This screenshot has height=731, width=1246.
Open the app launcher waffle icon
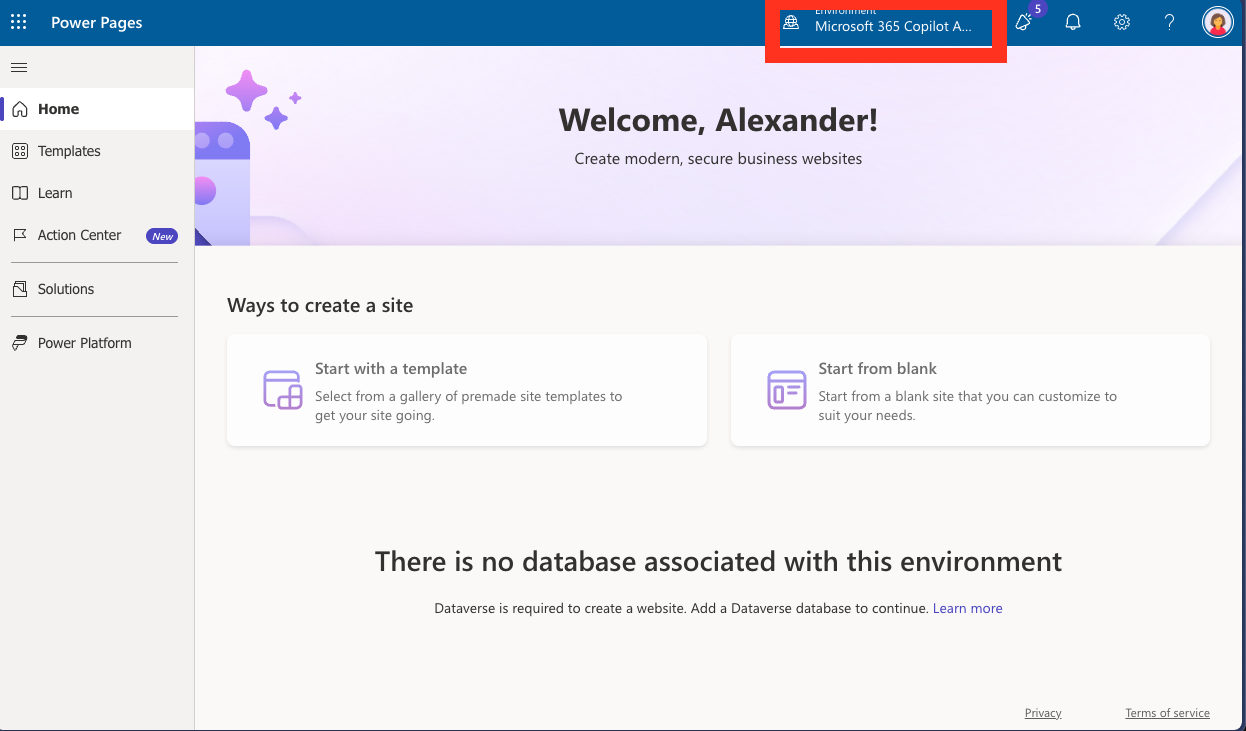click(x=19, y=22)
